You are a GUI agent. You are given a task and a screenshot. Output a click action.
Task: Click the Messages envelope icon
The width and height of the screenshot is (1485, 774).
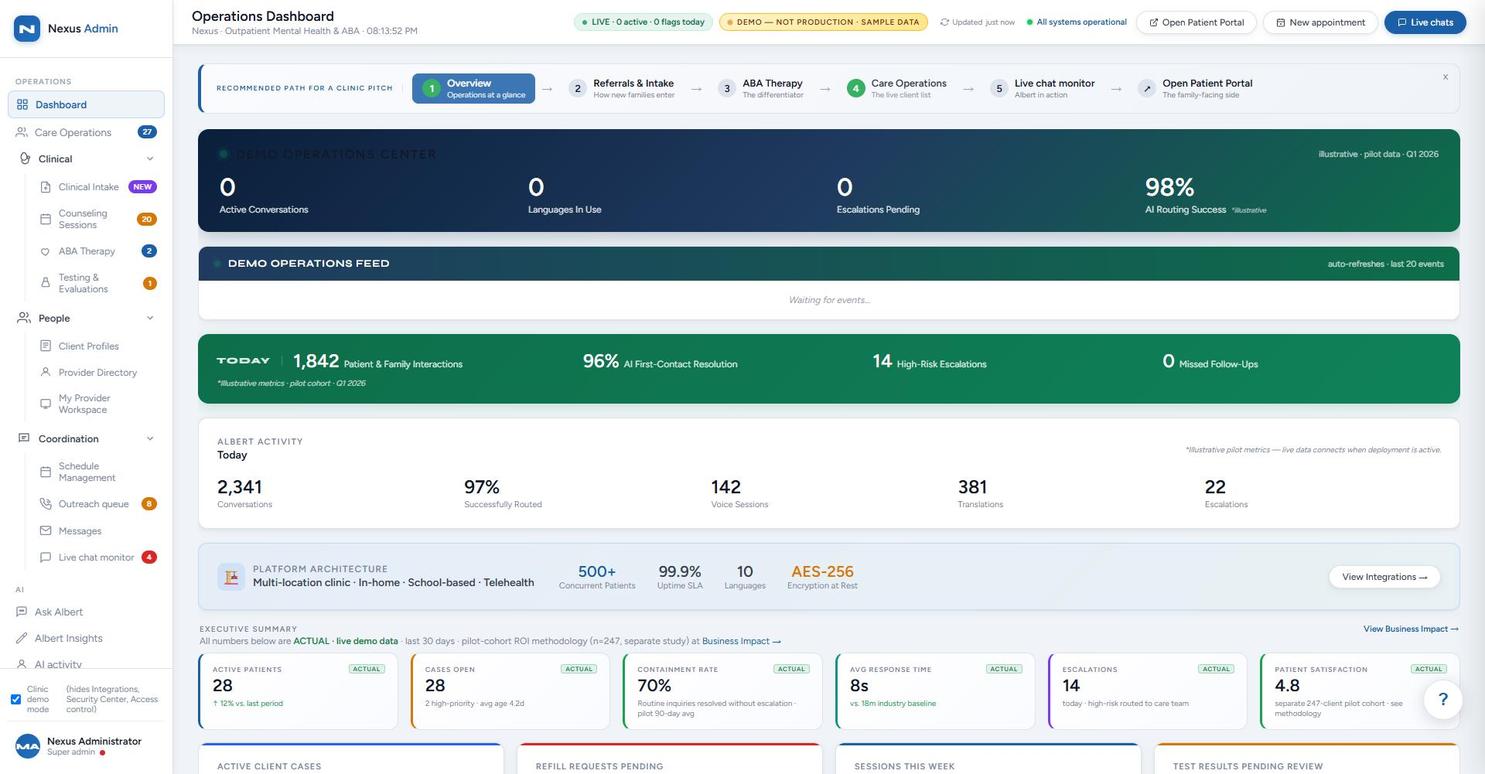45,531
